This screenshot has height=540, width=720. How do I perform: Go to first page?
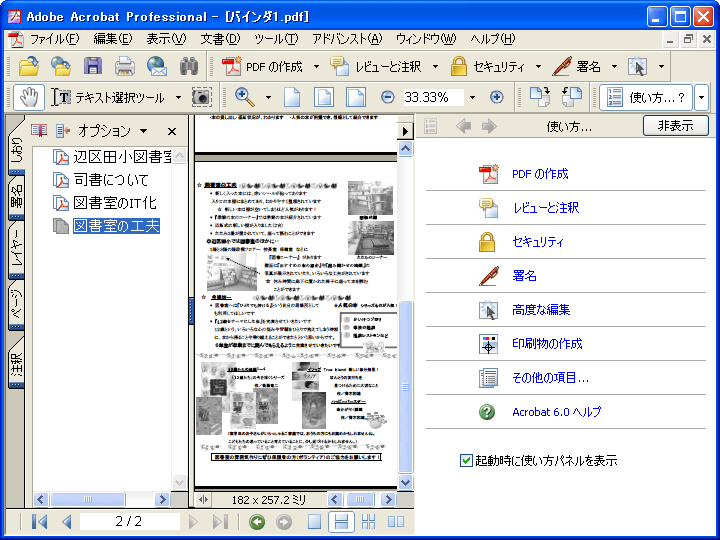tap(39, 522)
